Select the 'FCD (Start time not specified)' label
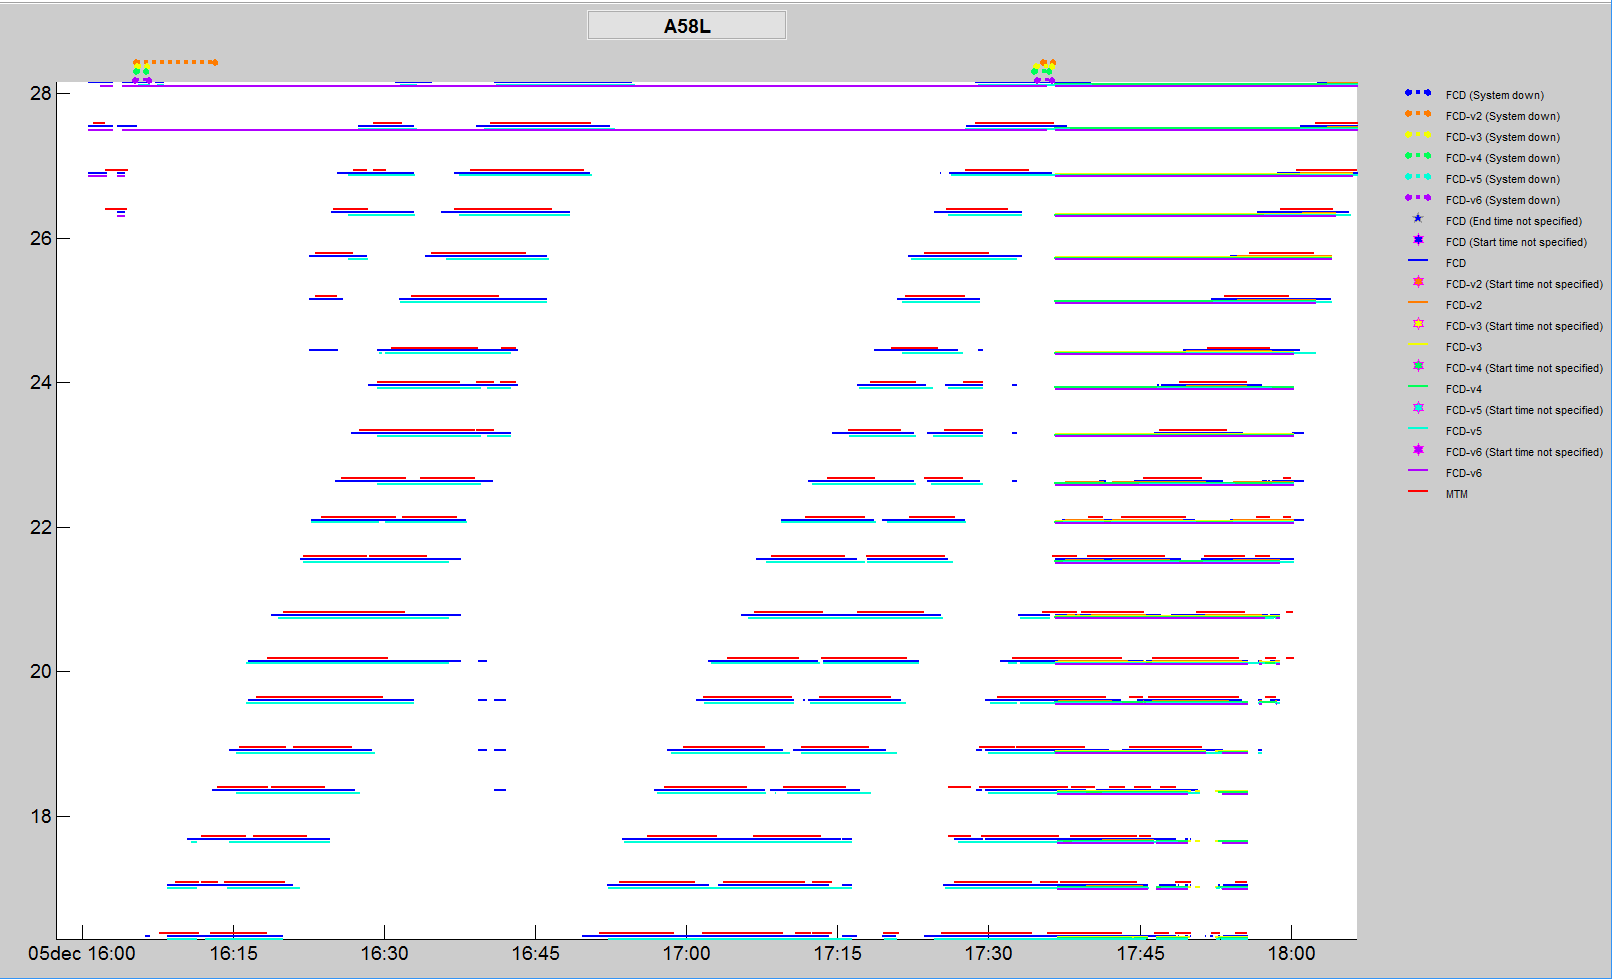The height and width of the screenshot is (979, 1612). (1516, 242)
